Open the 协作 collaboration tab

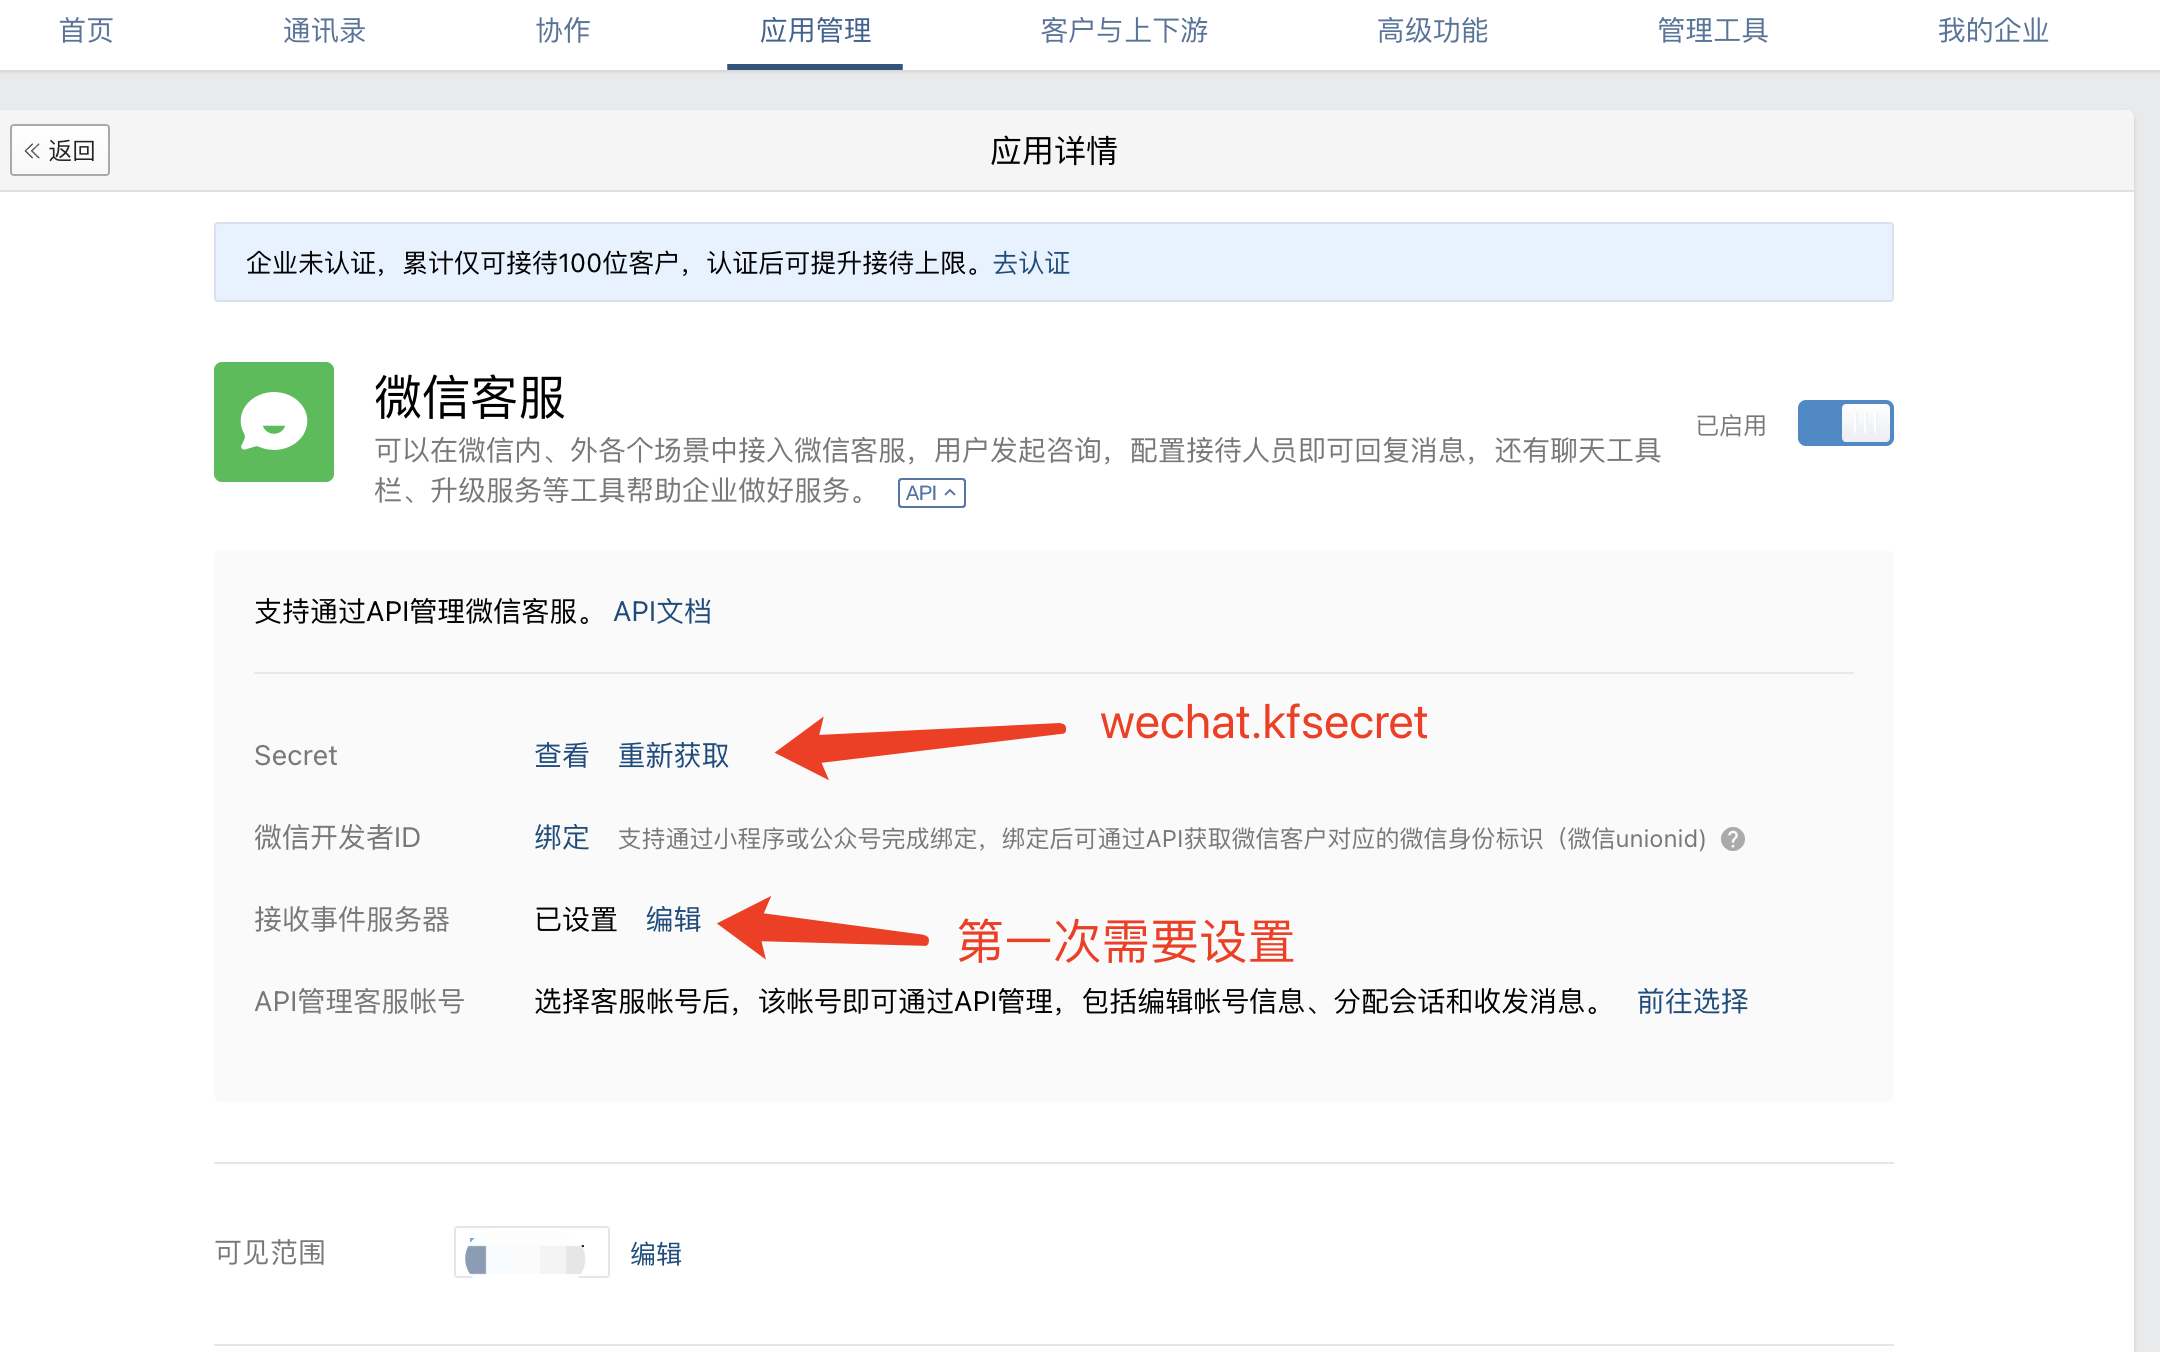[x=563, y=31]
